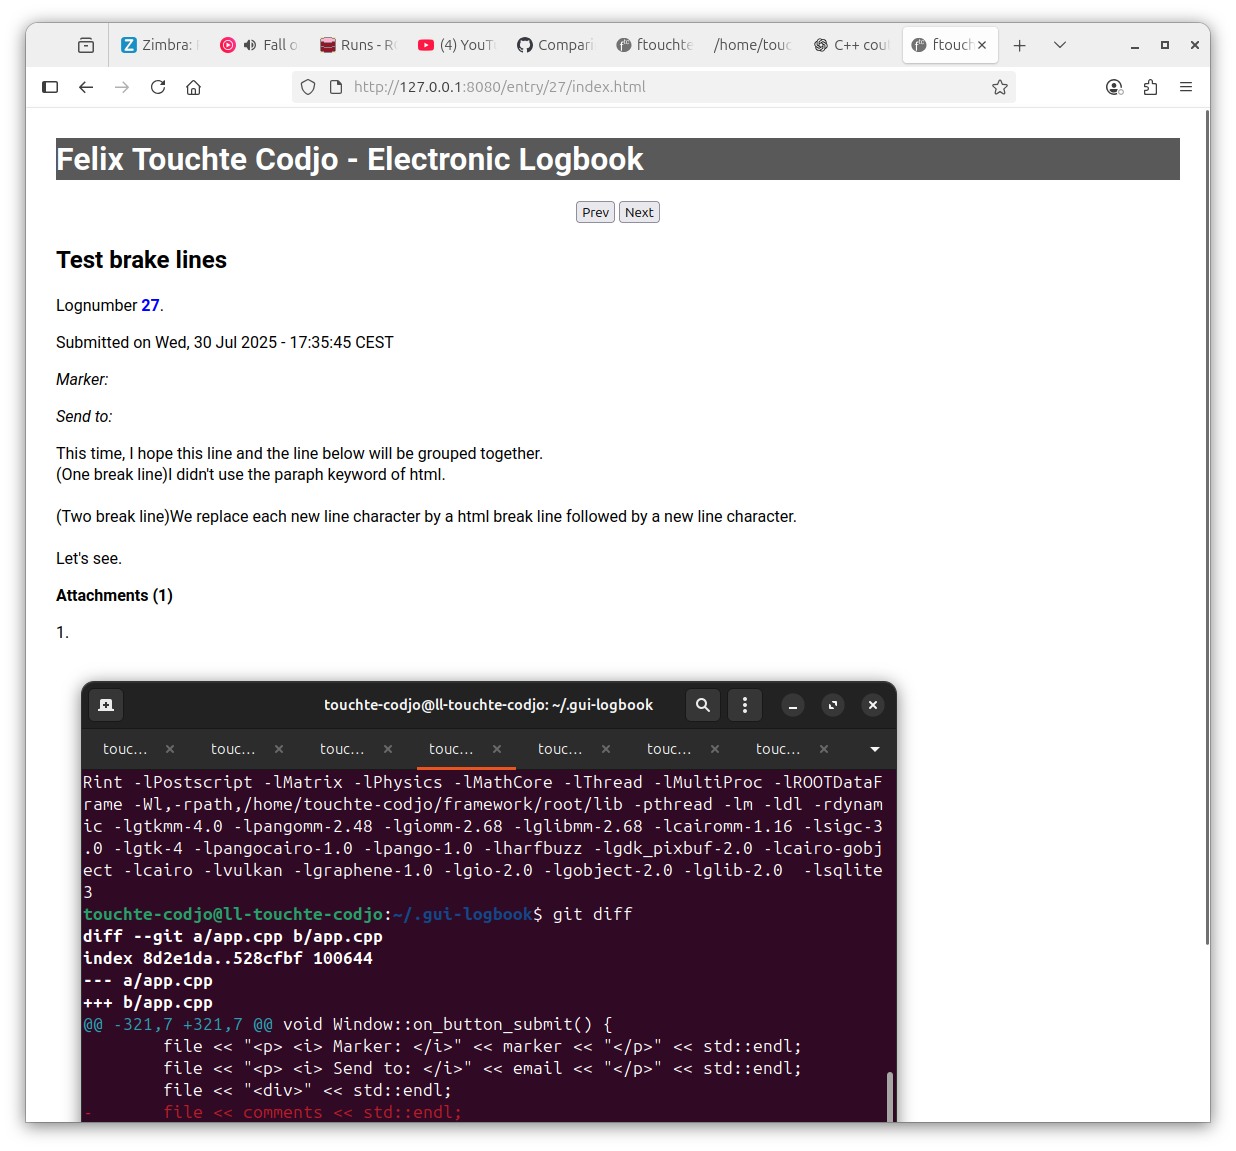The image size is (1236, 1151).
Task: Go to browser home page
Action: pos(194,87)
